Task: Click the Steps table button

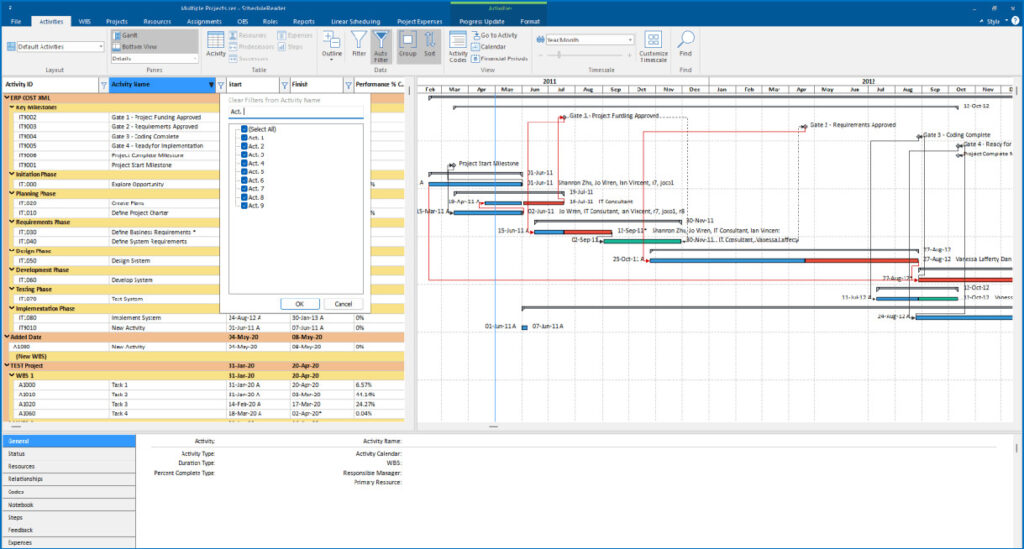Action: 291,46
